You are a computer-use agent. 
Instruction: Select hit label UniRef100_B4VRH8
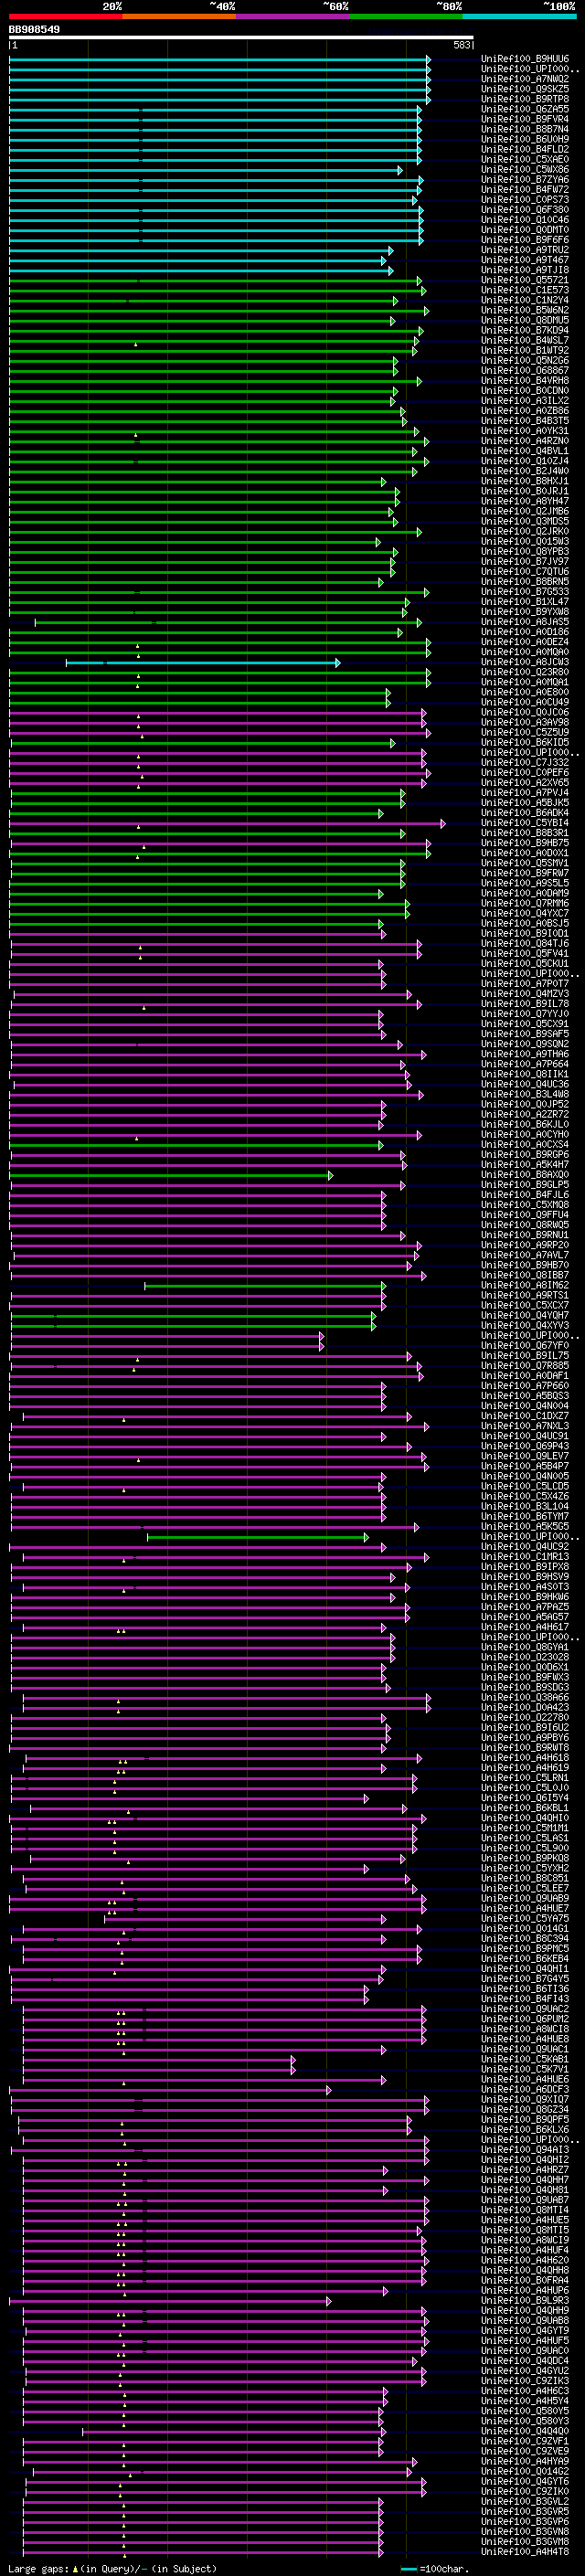click(525, 381)
